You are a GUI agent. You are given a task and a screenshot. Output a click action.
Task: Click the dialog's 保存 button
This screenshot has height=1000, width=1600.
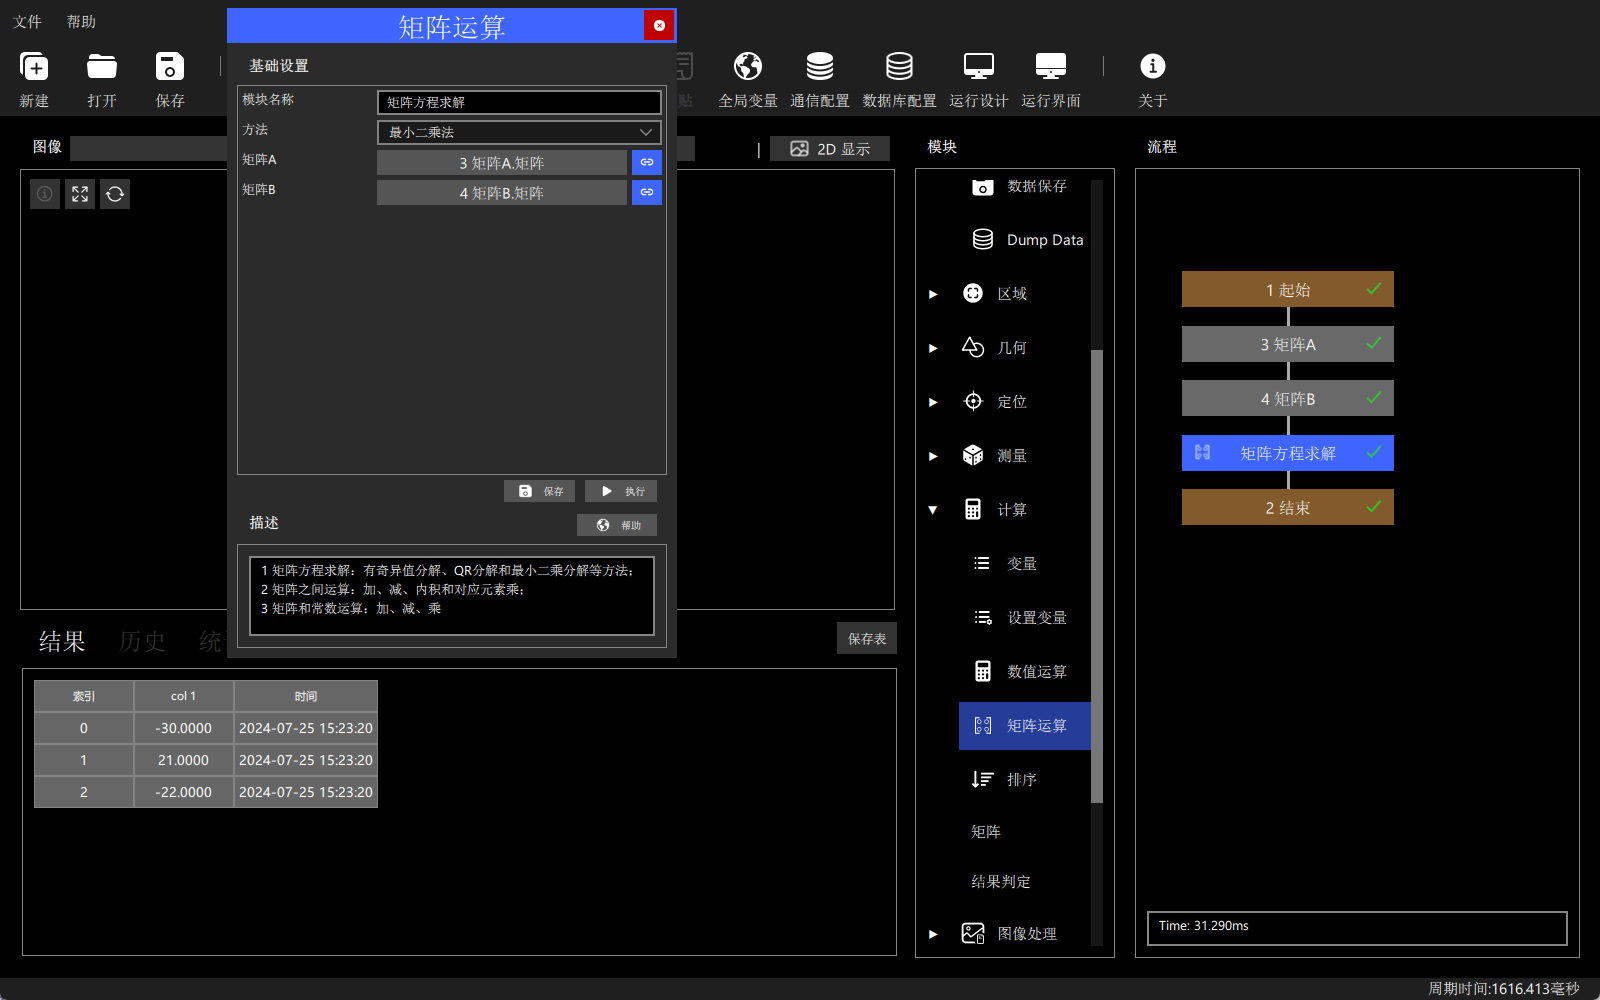[540, 491]
